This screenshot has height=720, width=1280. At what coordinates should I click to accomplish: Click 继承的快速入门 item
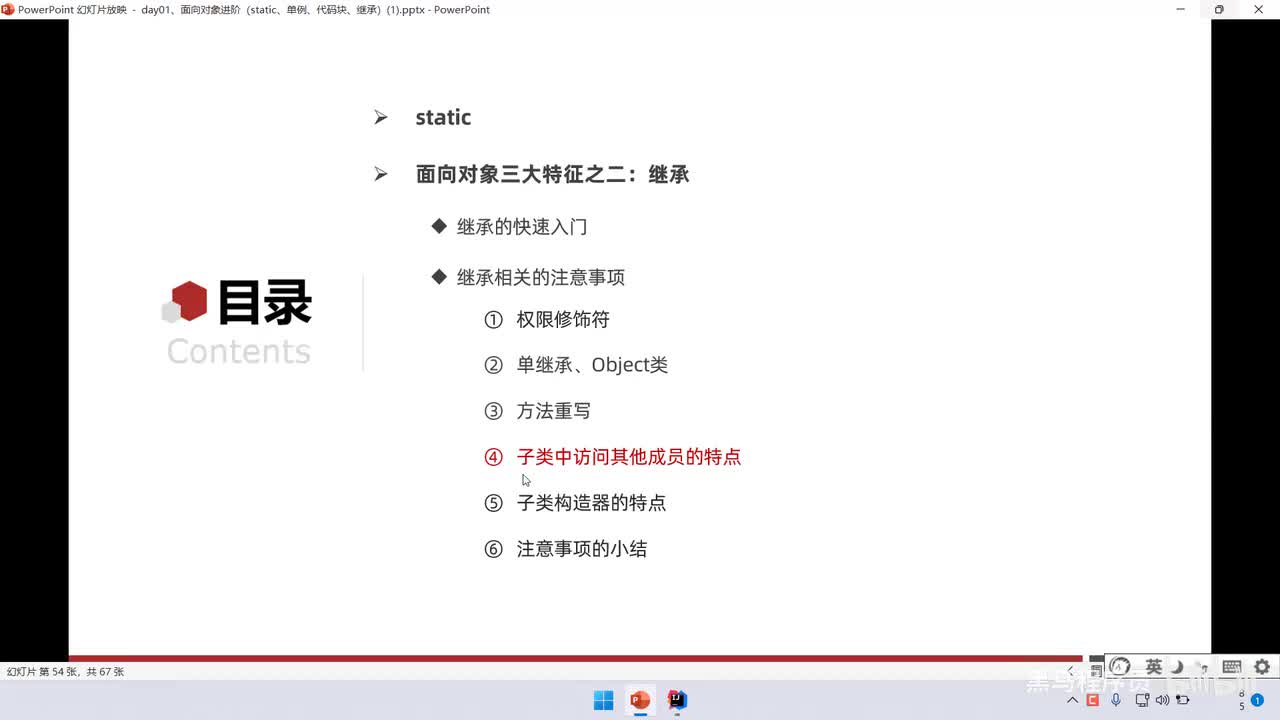[522, 227]
